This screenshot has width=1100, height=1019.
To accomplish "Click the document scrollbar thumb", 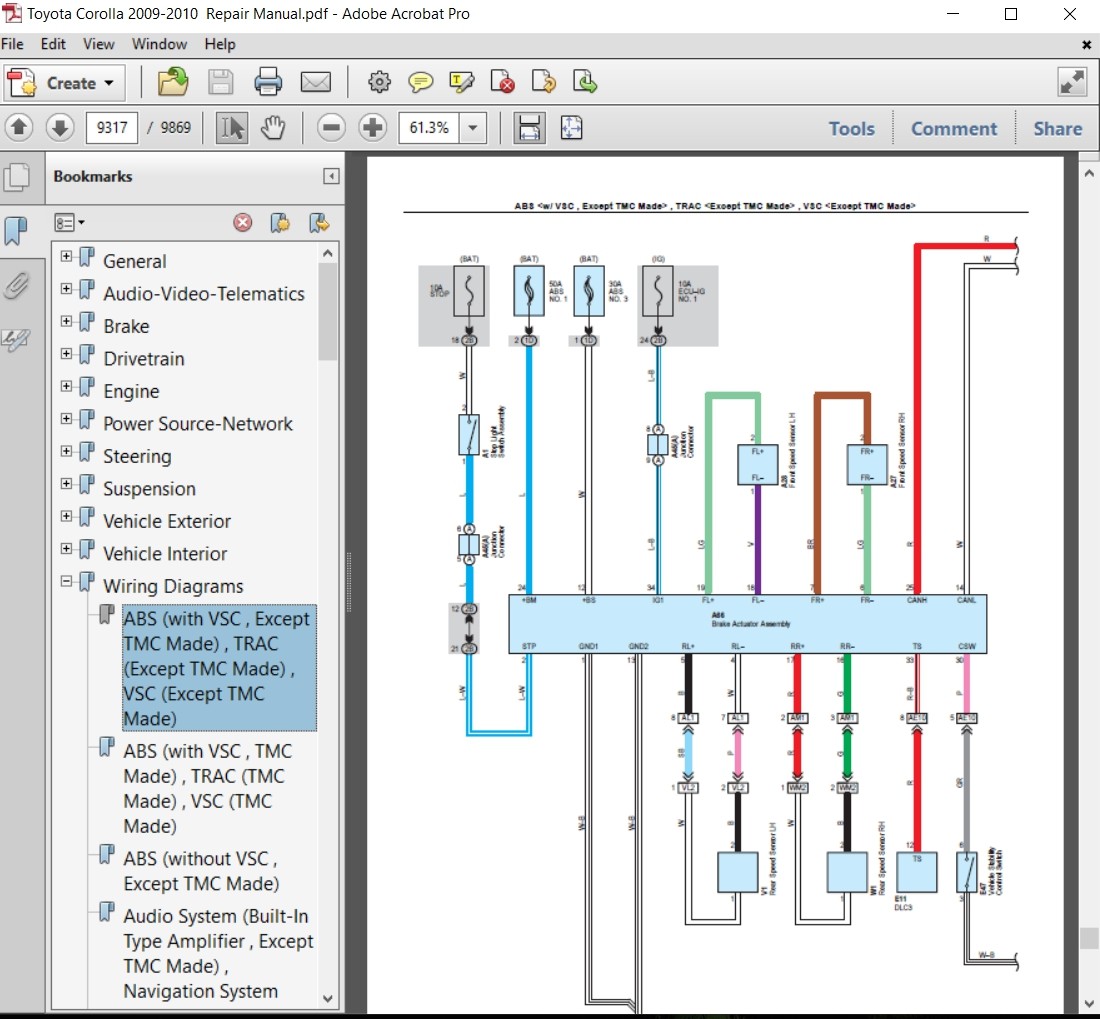I will [1089, 938].
